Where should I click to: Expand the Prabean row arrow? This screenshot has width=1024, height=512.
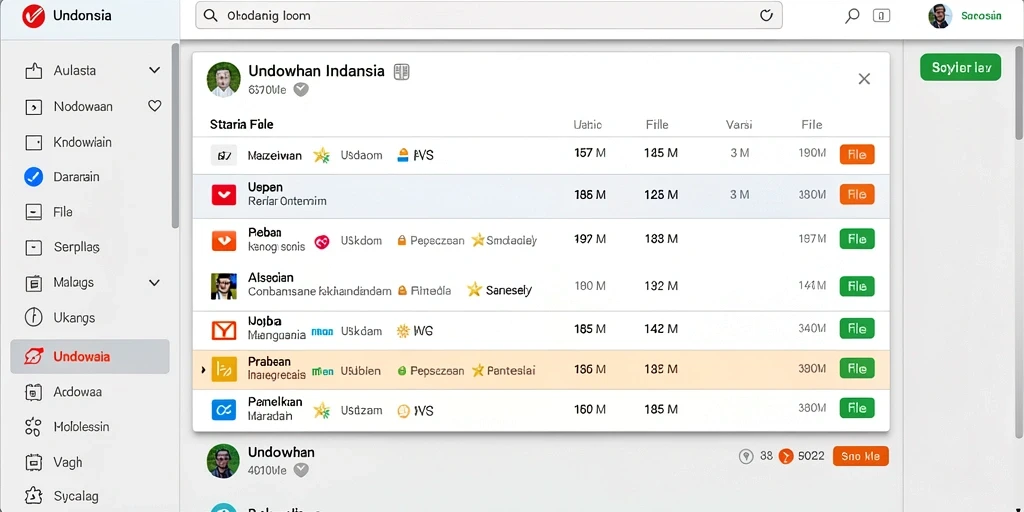click(203, 370)
